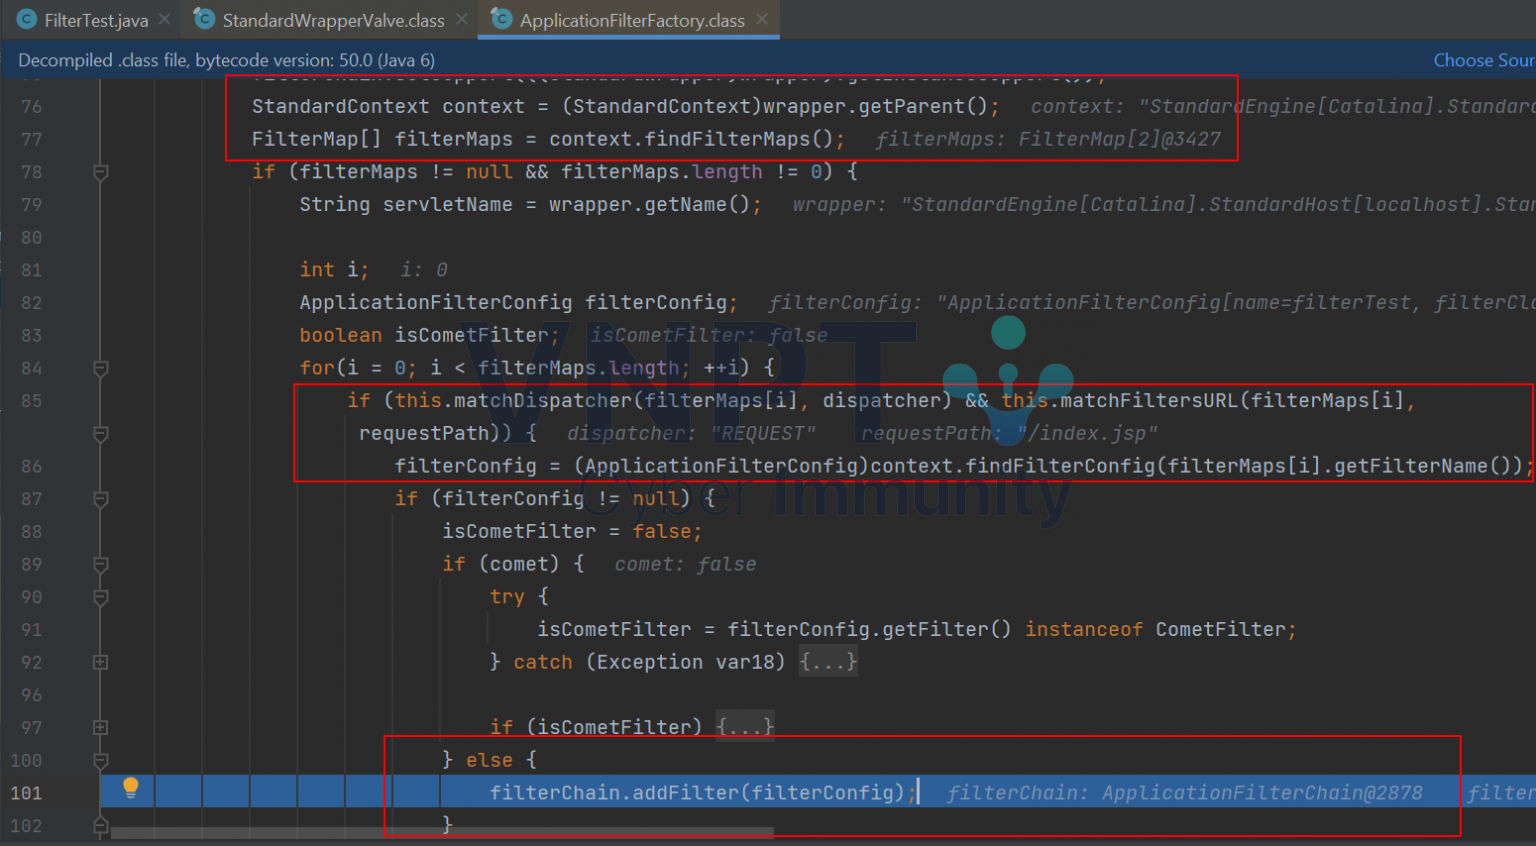This screenshot has width=1536, height=846.
Task: Expand the collapsed catch block {...} on line 92
Action: (828, 661)
